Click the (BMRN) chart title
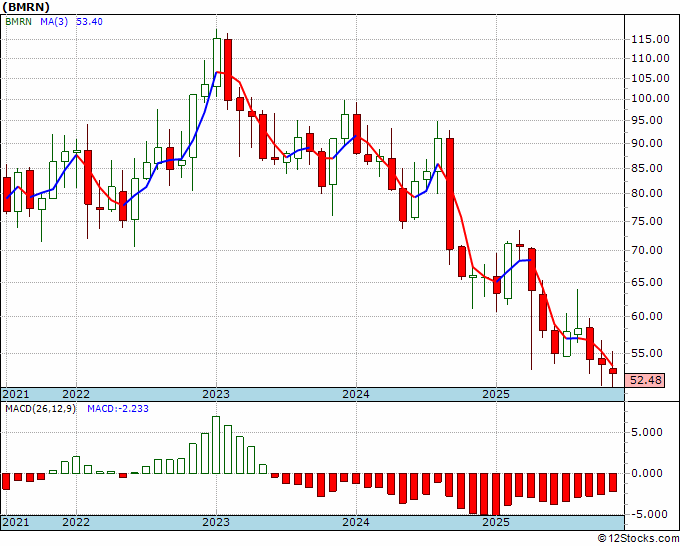Screen dimensions: 680x546 click(x=26, y=7)
